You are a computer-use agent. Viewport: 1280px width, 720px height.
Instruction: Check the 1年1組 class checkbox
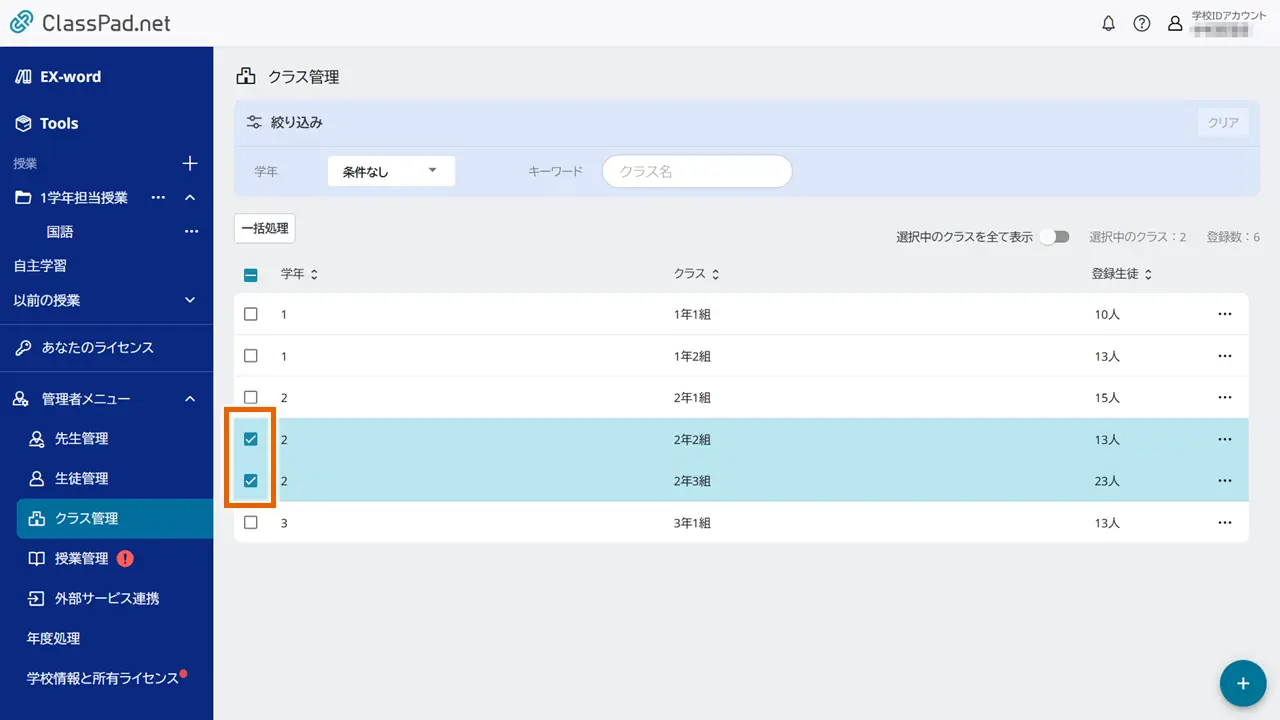coord(251,314)
